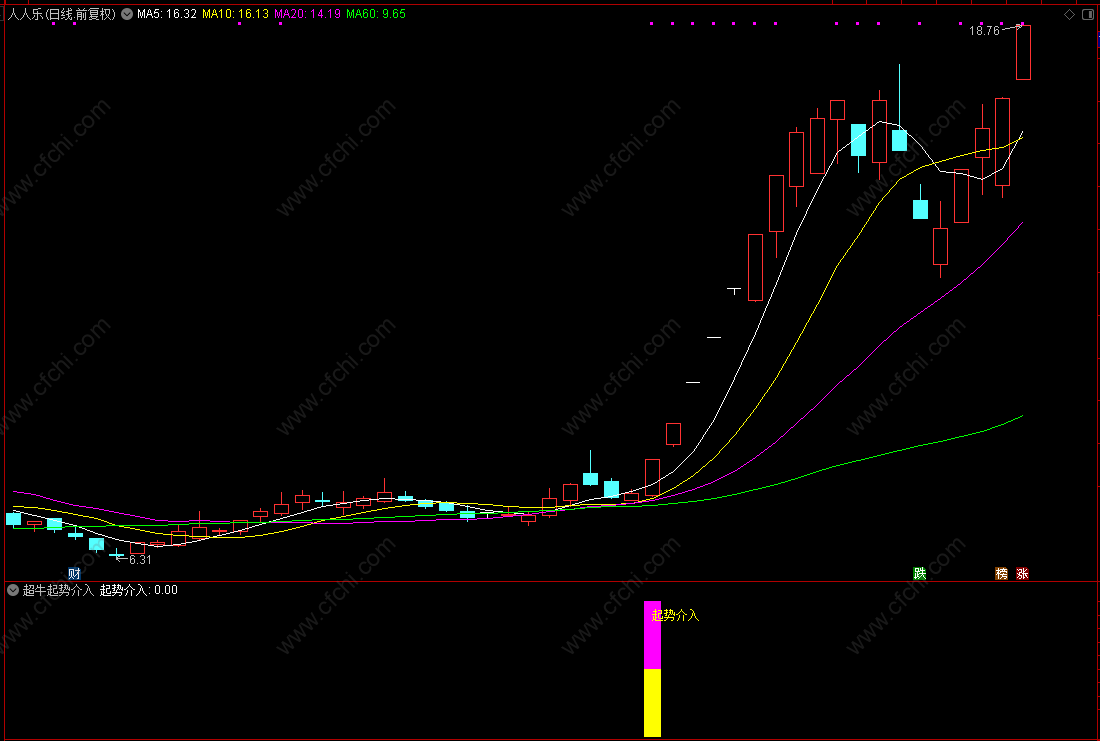1100x741 pixels.
Task: Open the 榜 marker
Action: click(1001, 573)
